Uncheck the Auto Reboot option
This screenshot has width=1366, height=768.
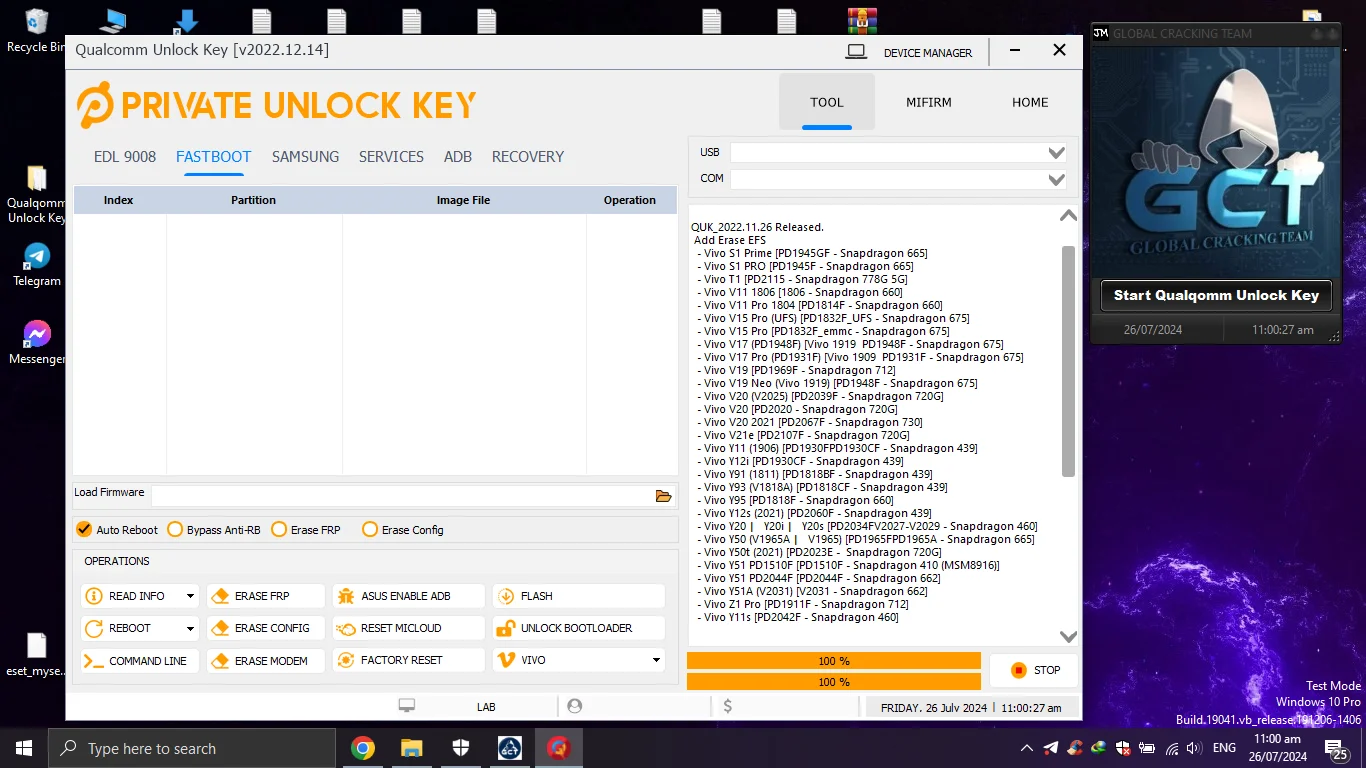click(84, 529)
